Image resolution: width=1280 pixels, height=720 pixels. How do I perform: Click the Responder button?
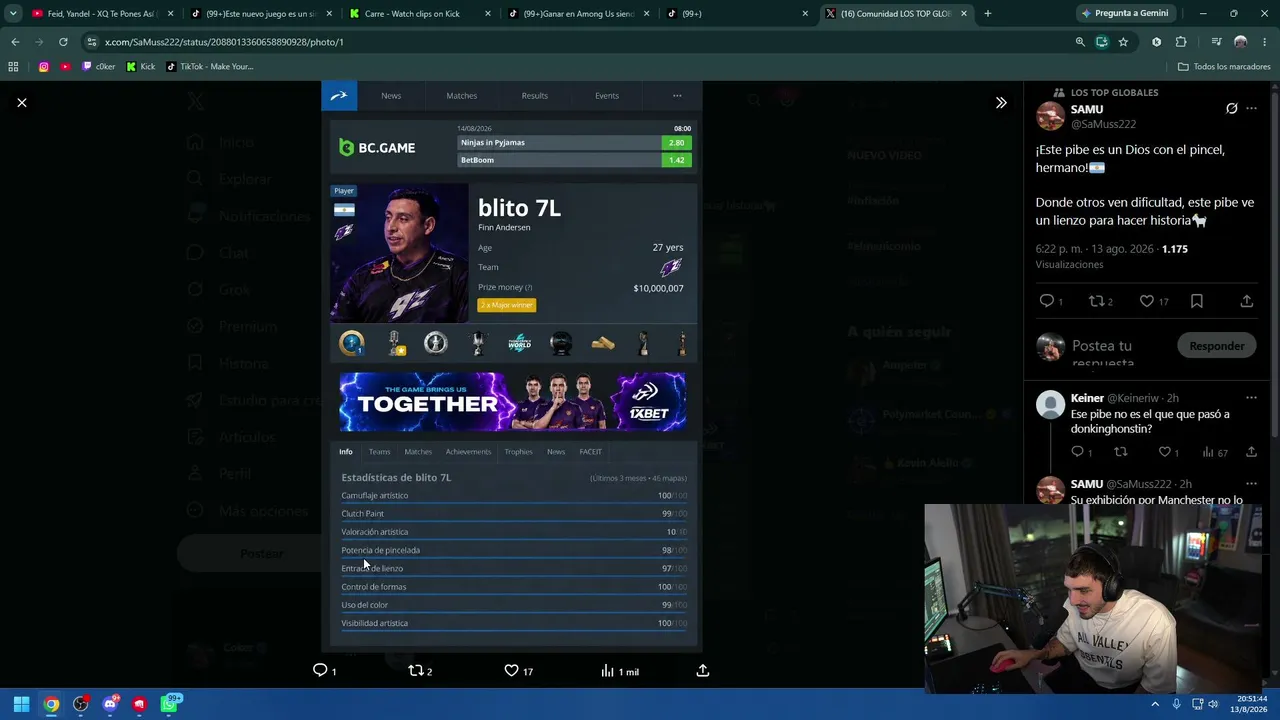click(x=1217, y=346)
